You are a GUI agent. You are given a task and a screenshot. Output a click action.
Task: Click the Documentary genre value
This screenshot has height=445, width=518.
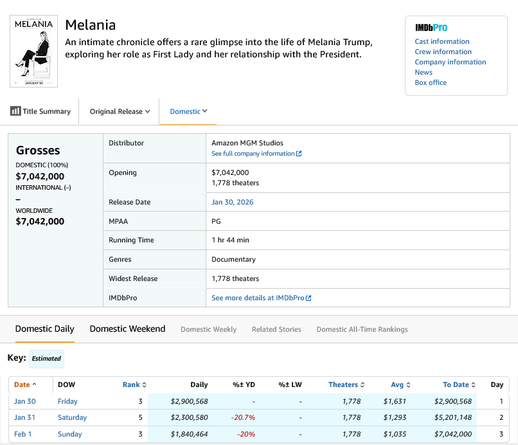pos(234,259)
